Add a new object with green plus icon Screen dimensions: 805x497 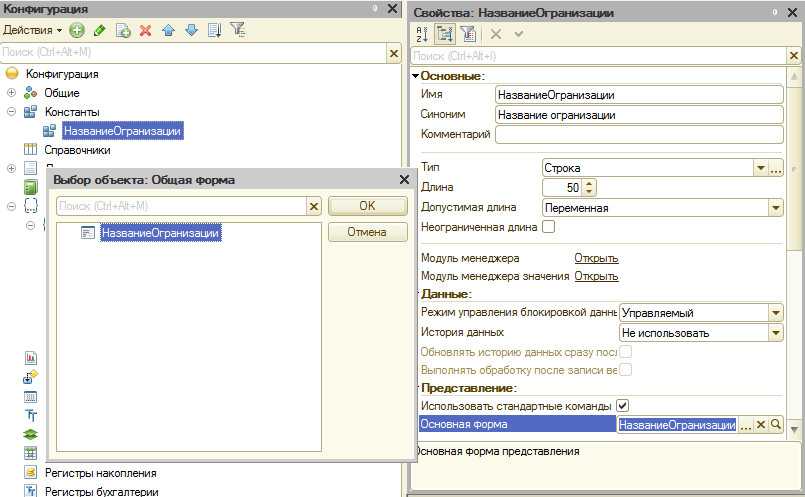[x=76, y=31]
